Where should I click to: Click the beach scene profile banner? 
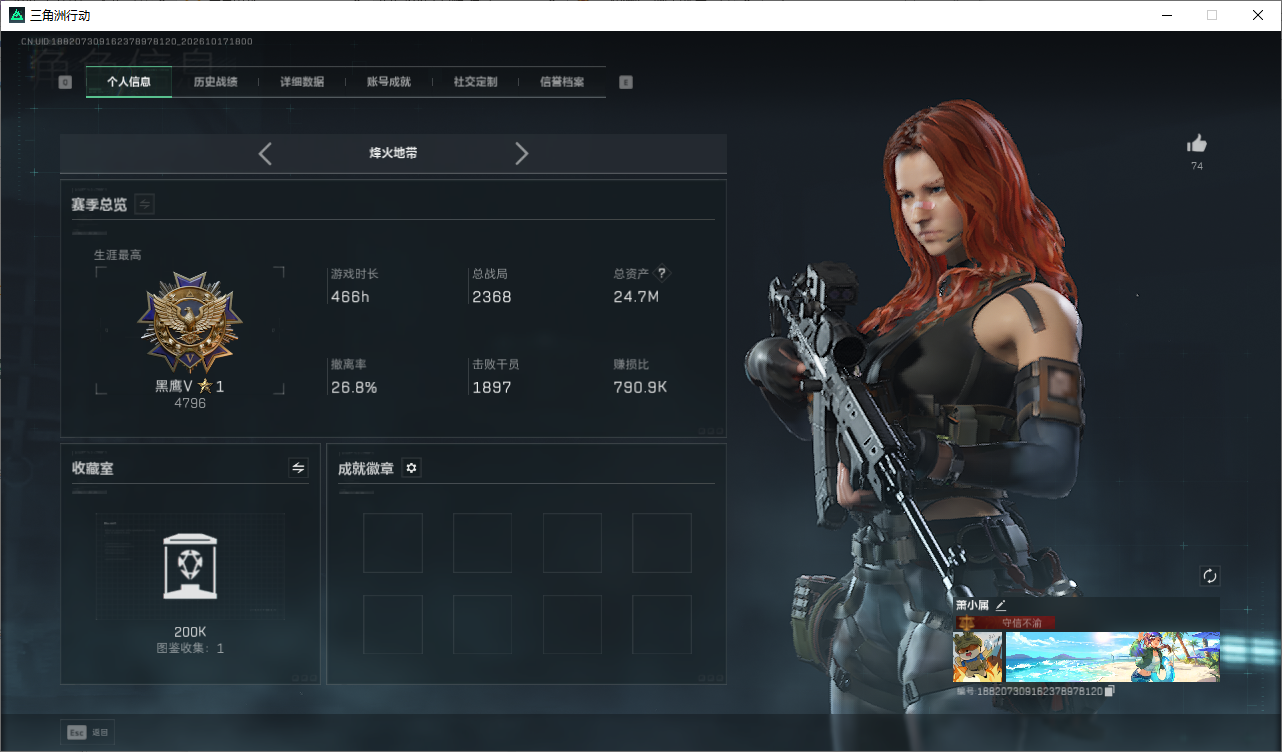pyautogui.click(x=1113, y=657)
